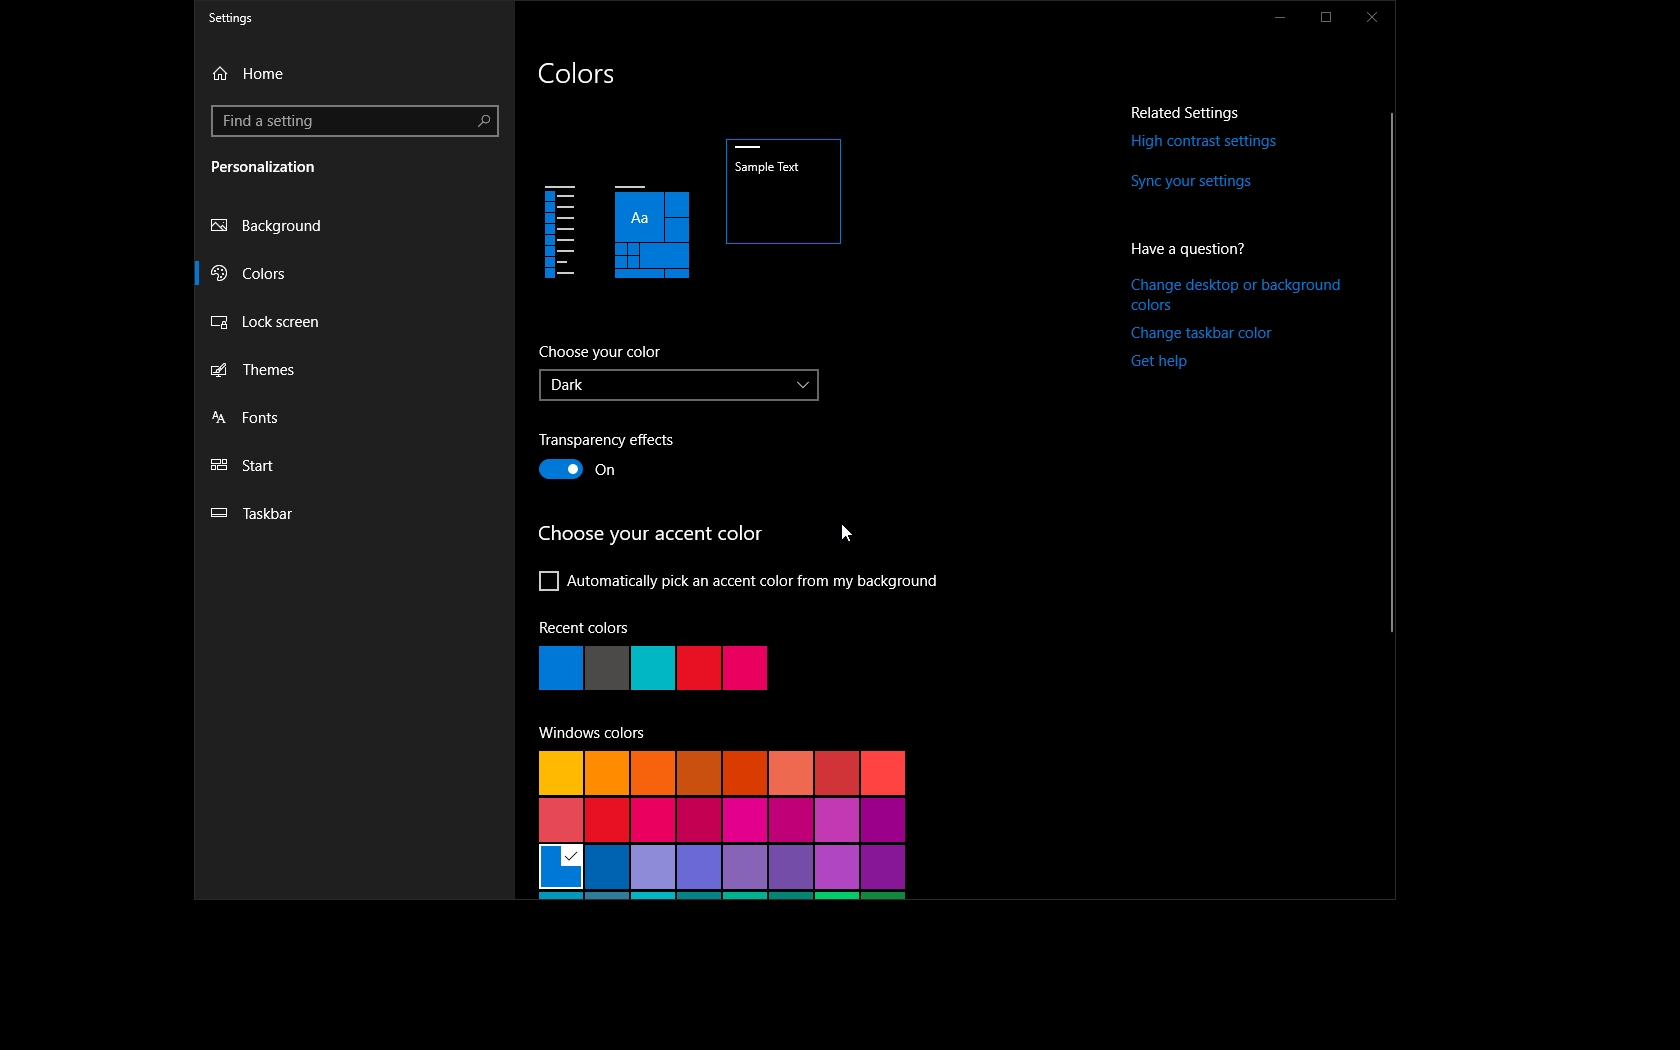The width and height of the screenshot is (1680, 1050).
Task: Select the last swatch in second Windows colors row
Action: click(883, 820)
